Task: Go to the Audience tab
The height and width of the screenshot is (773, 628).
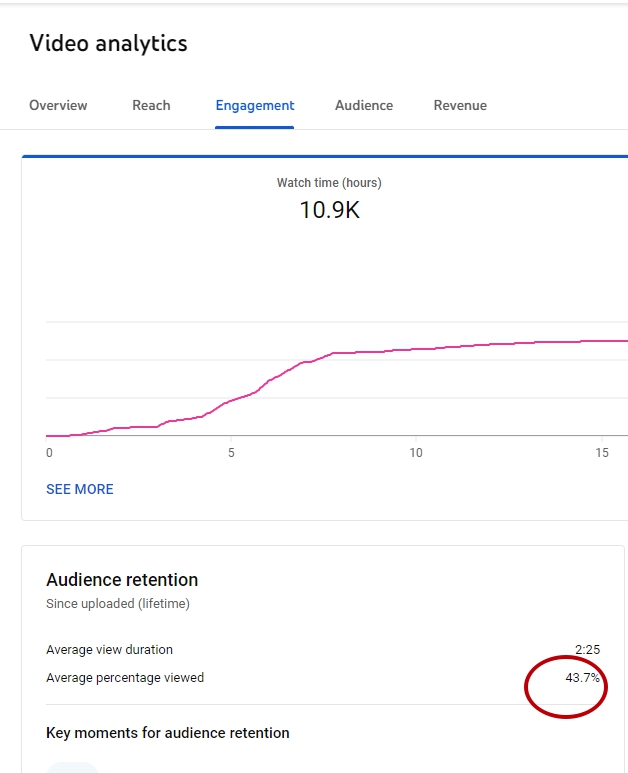Action: click(364, 105)
